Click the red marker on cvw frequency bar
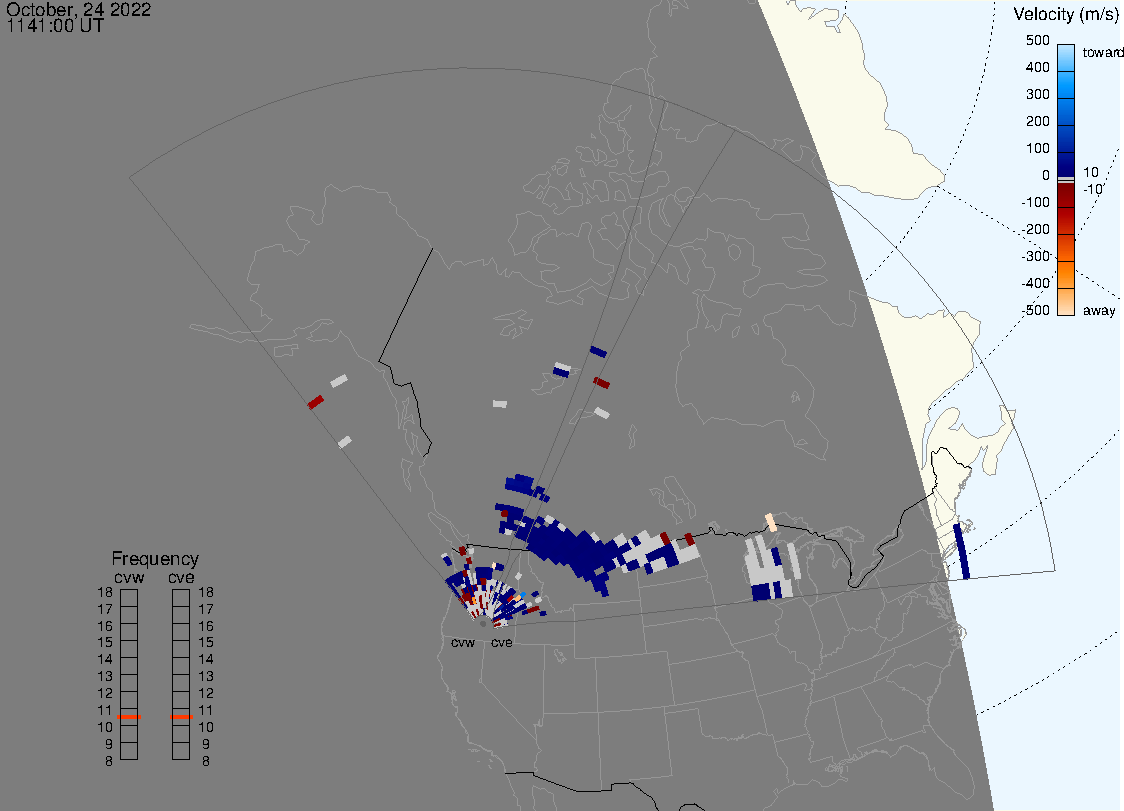1124x811 pixels. tap(129, 717)
